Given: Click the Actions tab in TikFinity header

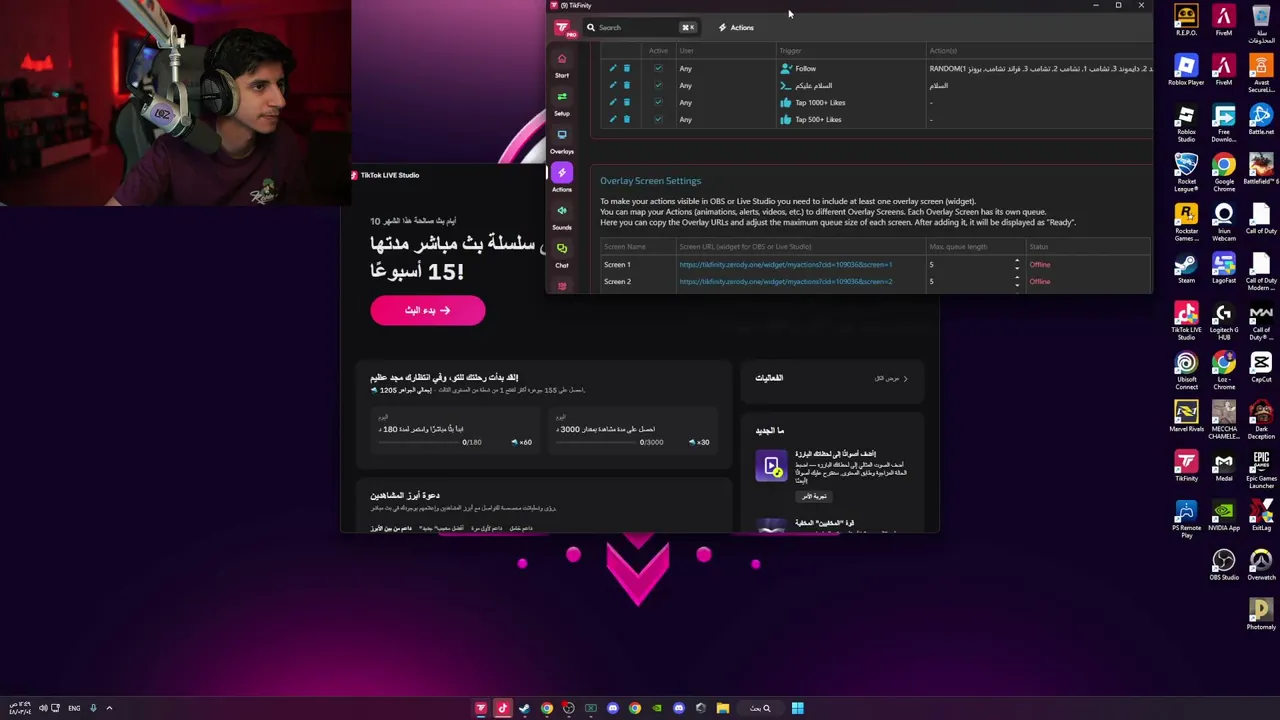Looking at the screenshot, I should pyautogui.click(x=736, y=28).
